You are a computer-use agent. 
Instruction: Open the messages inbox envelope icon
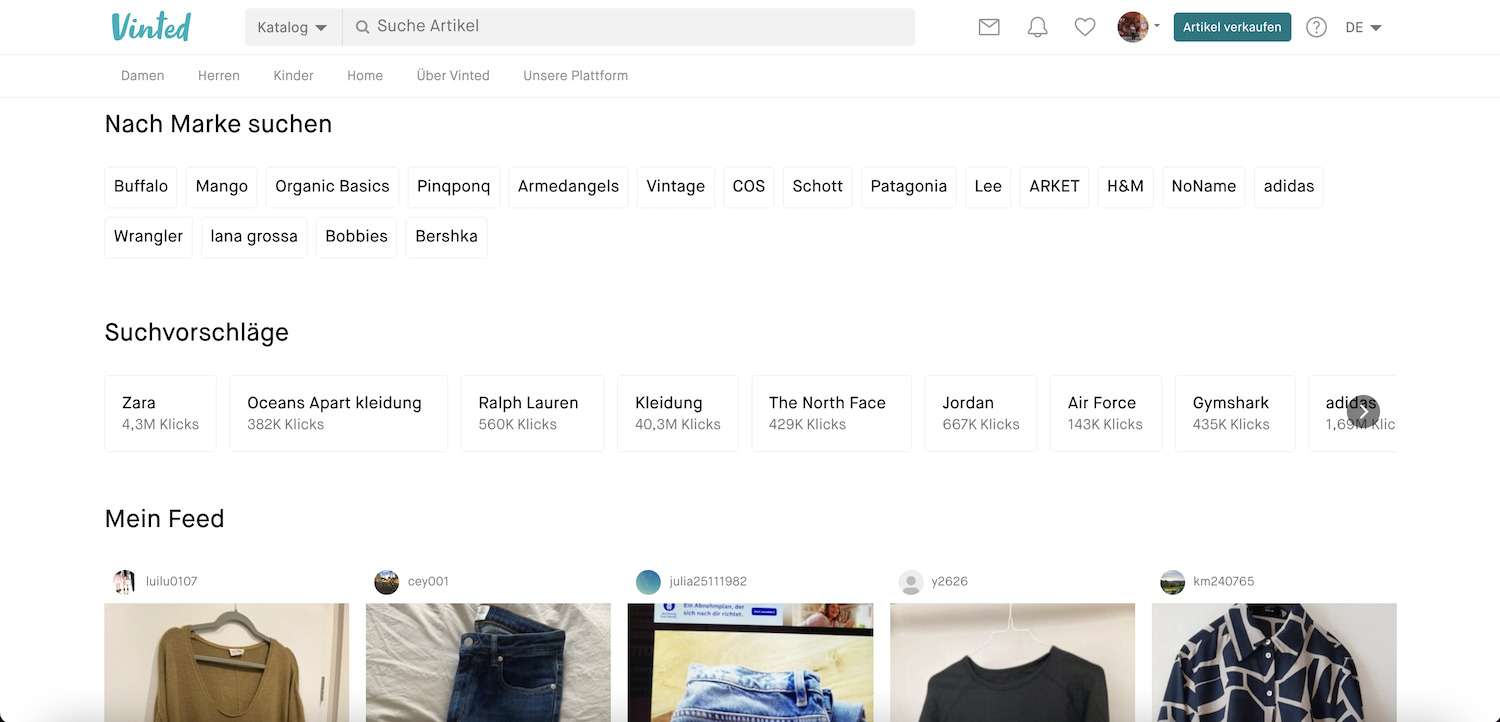pyautogui.click(x=989, y=27)
